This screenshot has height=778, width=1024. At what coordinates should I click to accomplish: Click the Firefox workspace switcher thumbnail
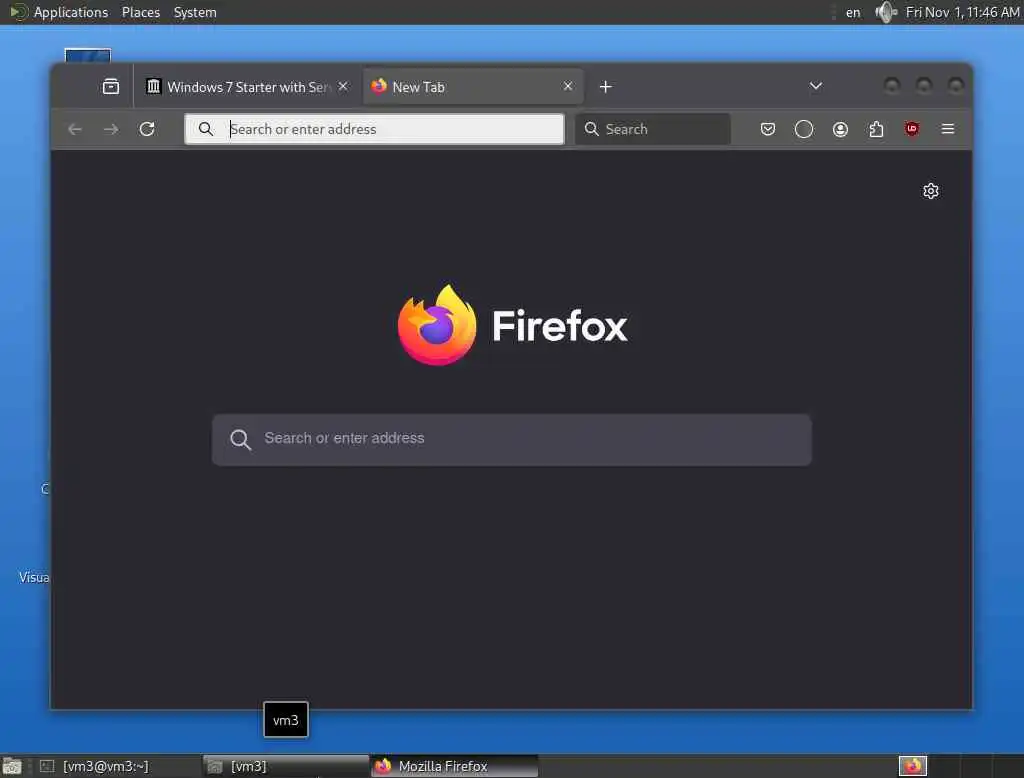[x=912, y=766]
